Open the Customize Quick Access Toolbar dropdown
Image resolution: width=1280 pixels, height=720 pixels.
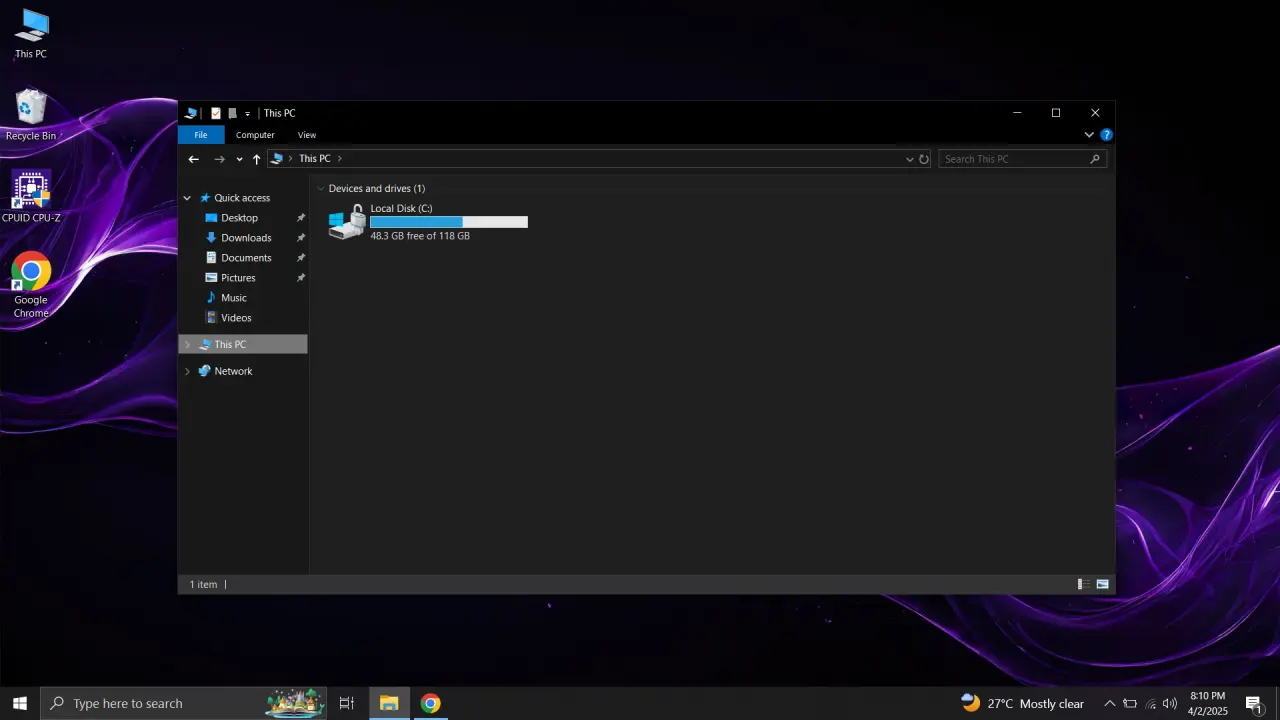[x=247, y=114]
